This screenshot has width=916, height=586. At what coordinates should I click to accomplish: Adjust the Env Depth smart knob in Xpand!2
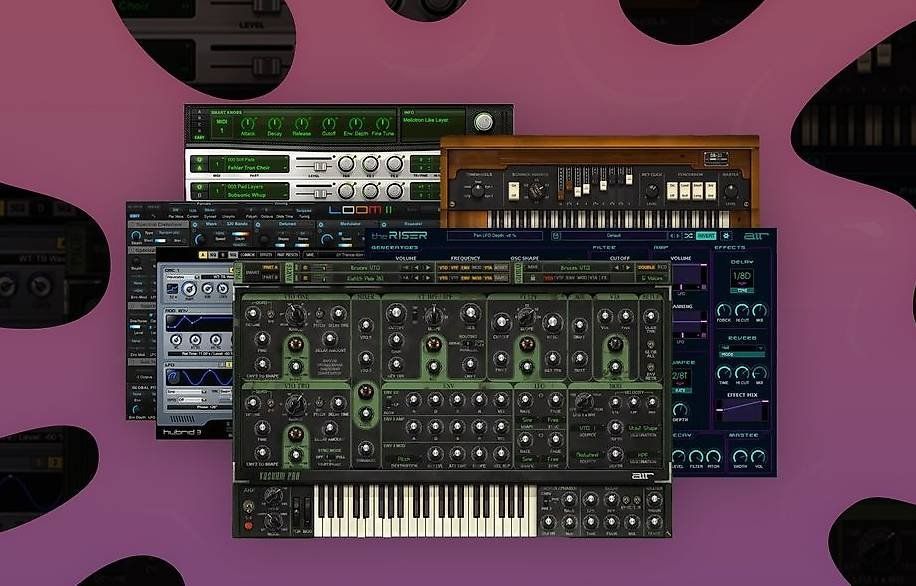(356, 124)
